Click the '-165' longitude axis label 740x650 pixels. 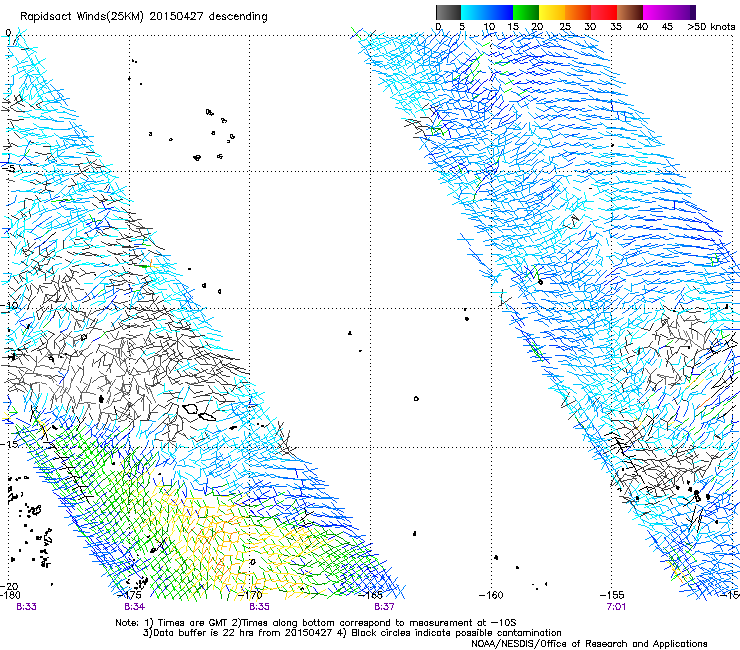tap(370, 595)
